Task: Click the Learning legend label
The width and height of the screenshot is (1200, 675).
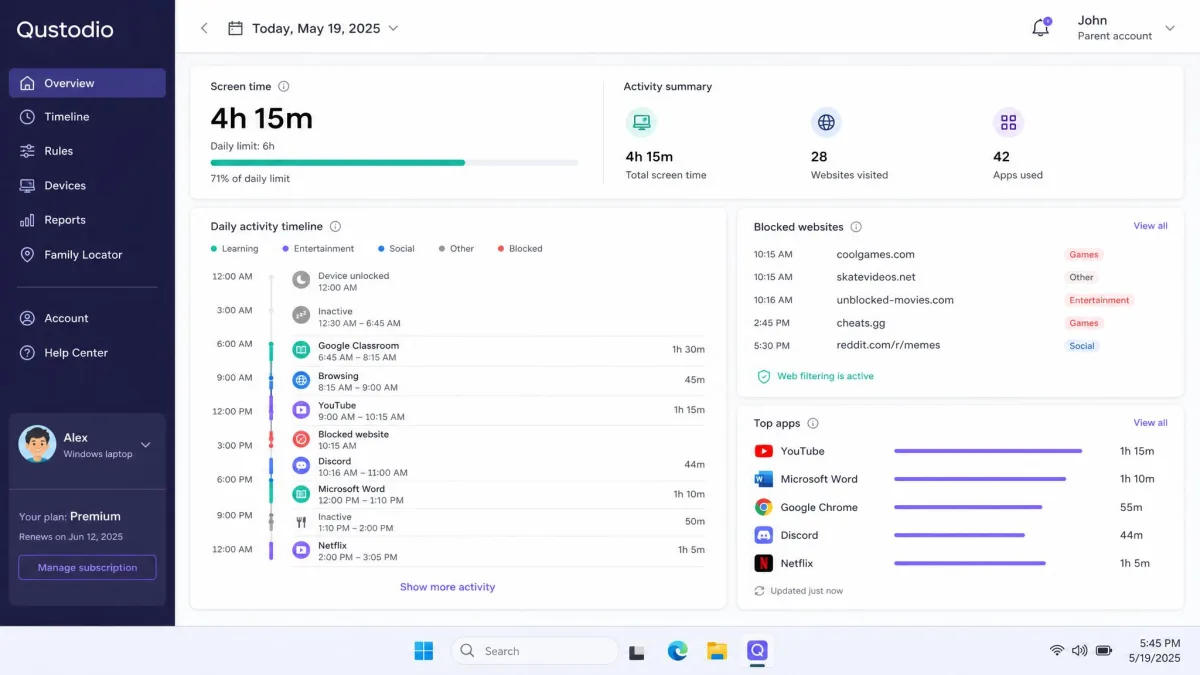Action: pyautogui.click(x=240, y=249)
